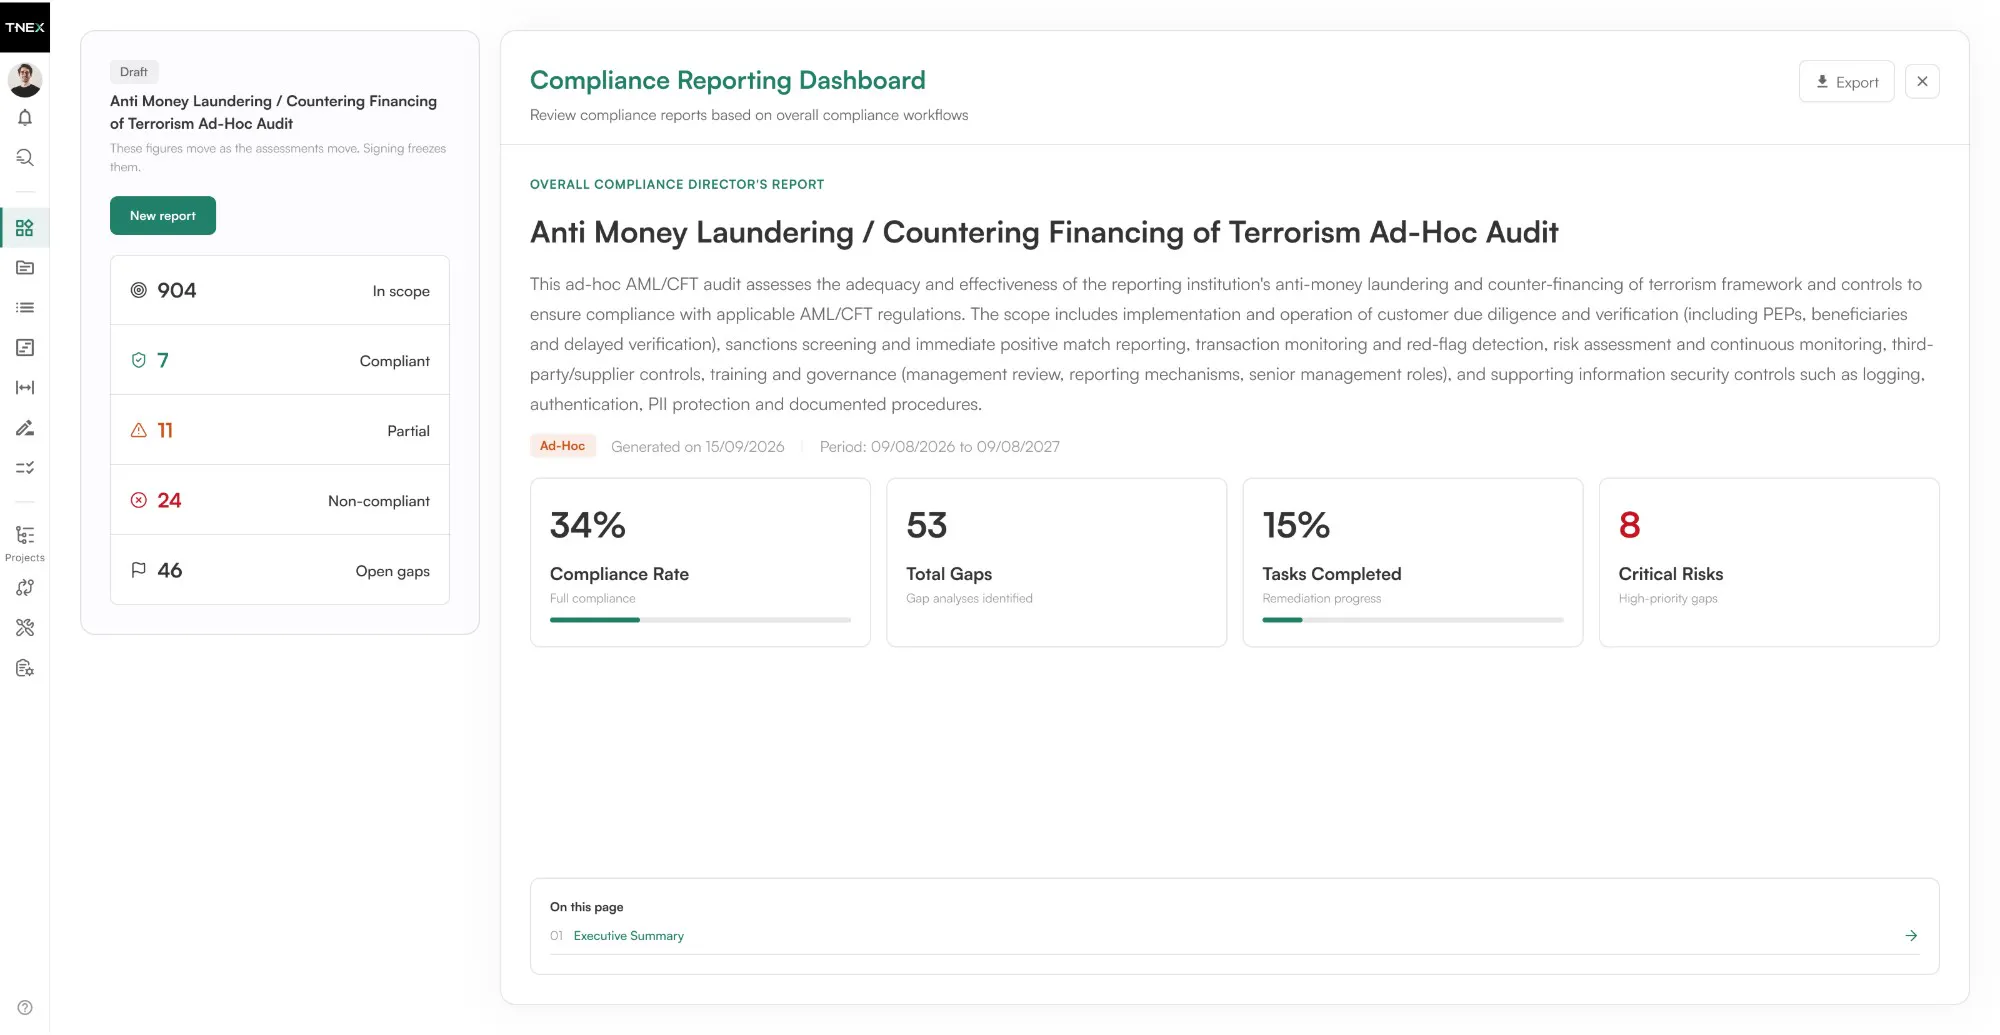Click the "Period: 09/08/2026 to 09/08/2027" text

940,447
